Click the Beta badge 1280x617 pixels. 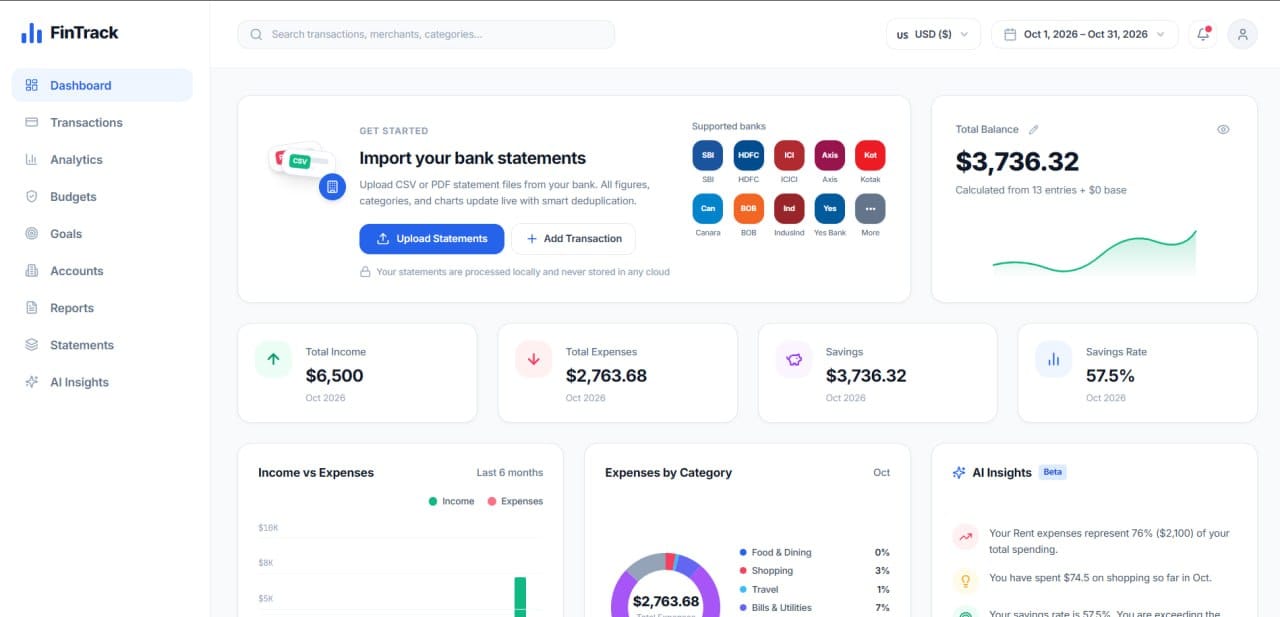click(x=1053, y=472)
